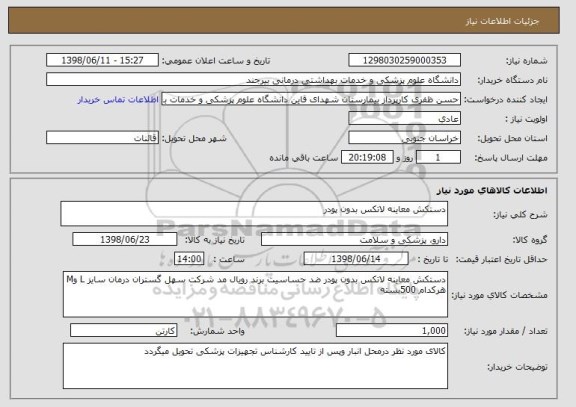
Task: Click the label تعداد / مقدار مورد نیاز
Action: (505, 331)
